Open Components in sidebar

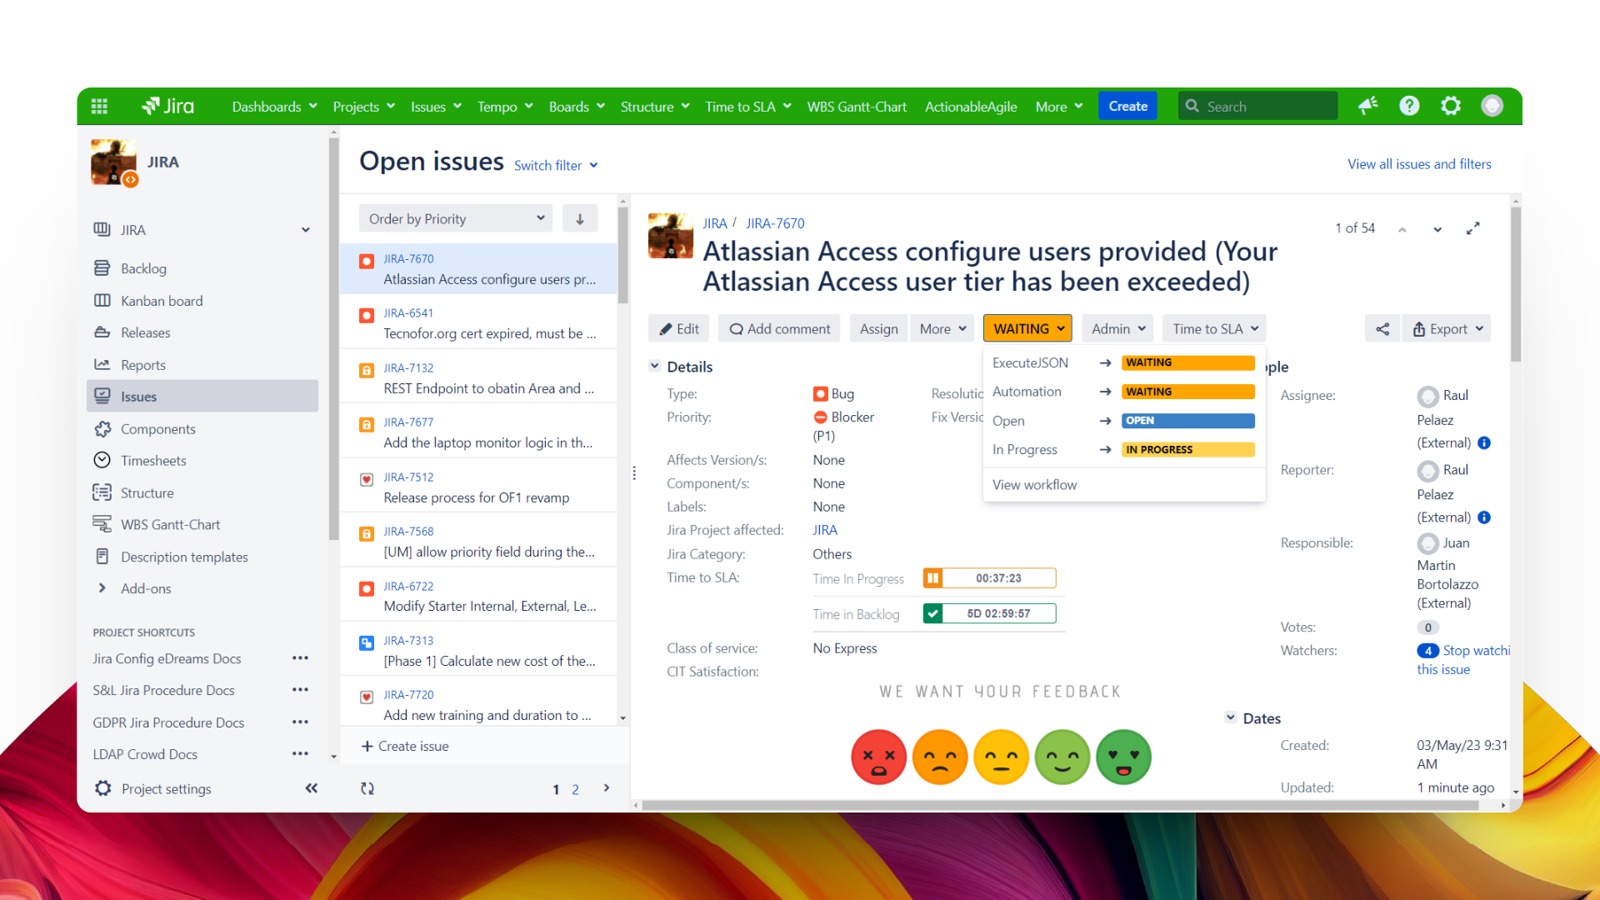pos(158,429)
